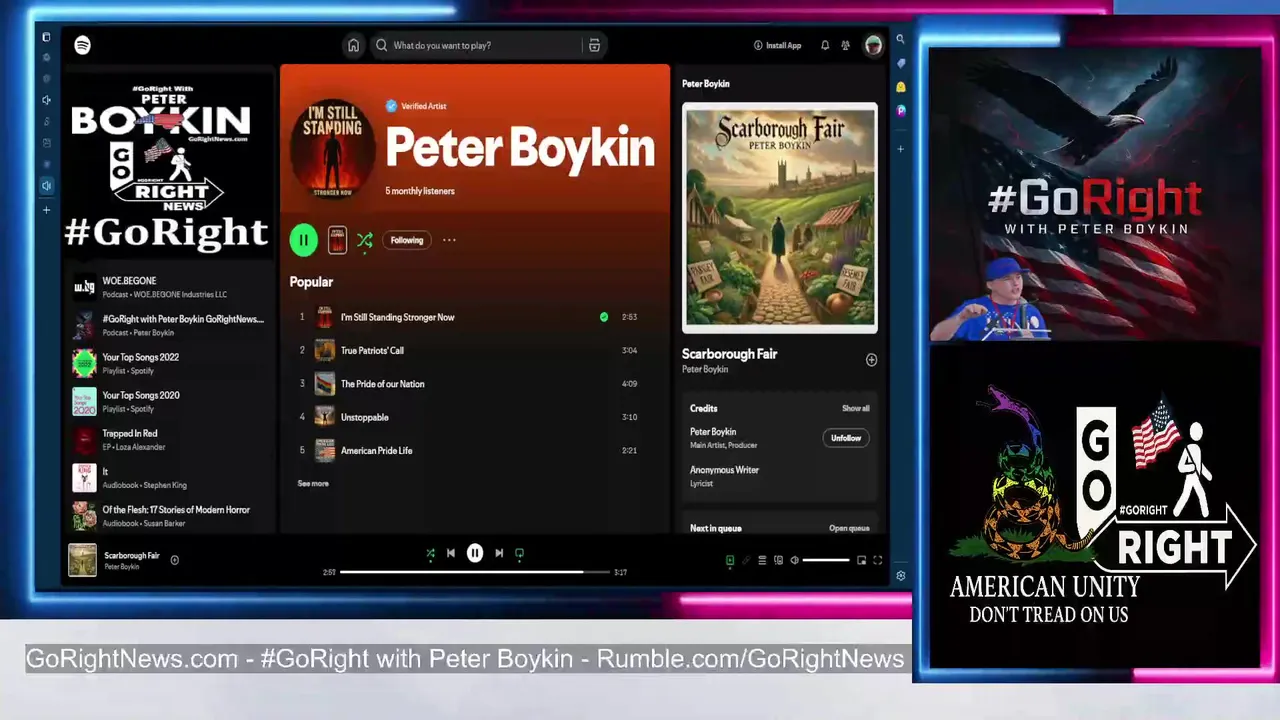Screen dimensions: 1280x720
Task: Switch to the active audio-playing vertical tab
Action: (x=46, y=185)
